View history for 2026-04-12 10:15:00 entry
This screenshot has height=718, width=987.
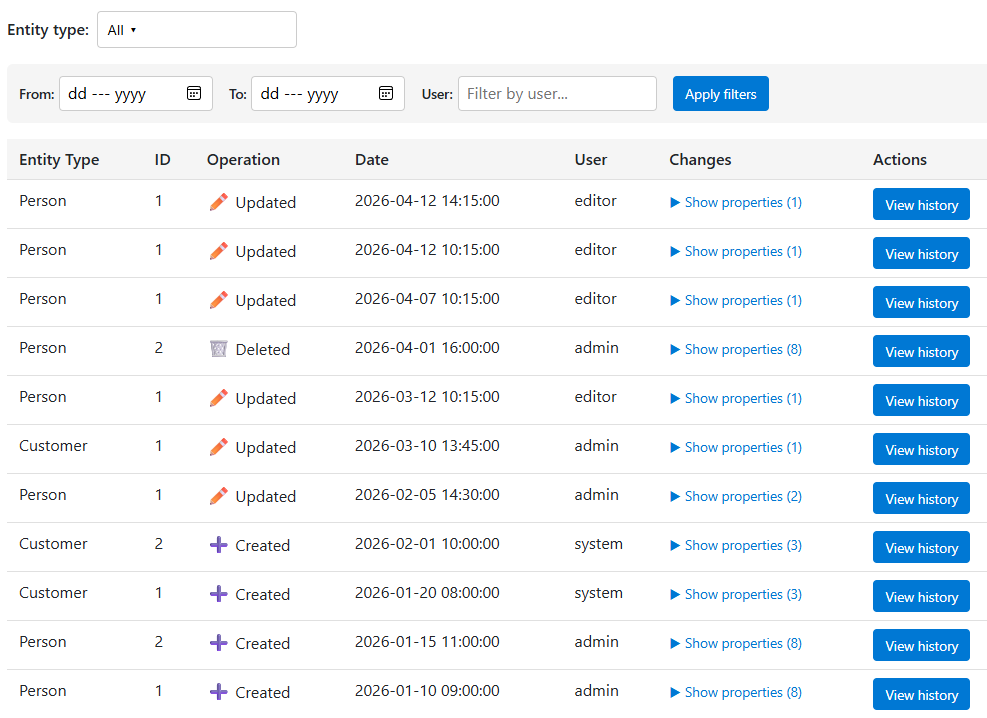pos(921,254)
